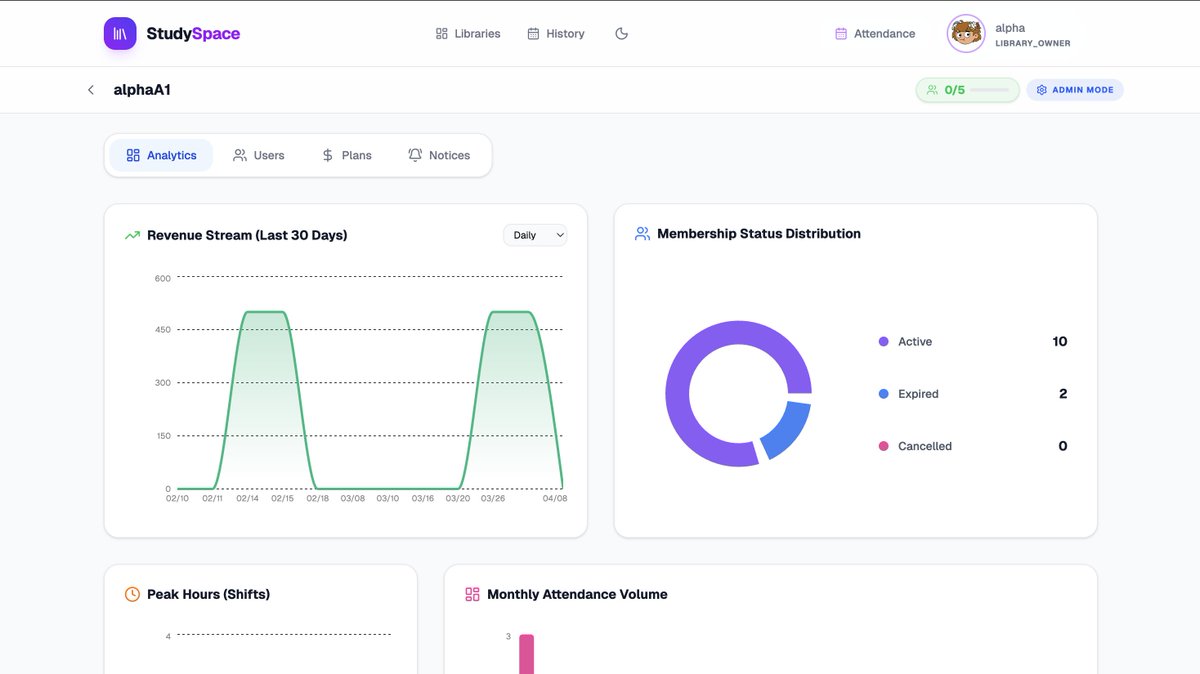Image resolution: width=1200 pixels, height=674 pixels.
Task: Click the Expired blue donut segment
Action: pos(787,429)
